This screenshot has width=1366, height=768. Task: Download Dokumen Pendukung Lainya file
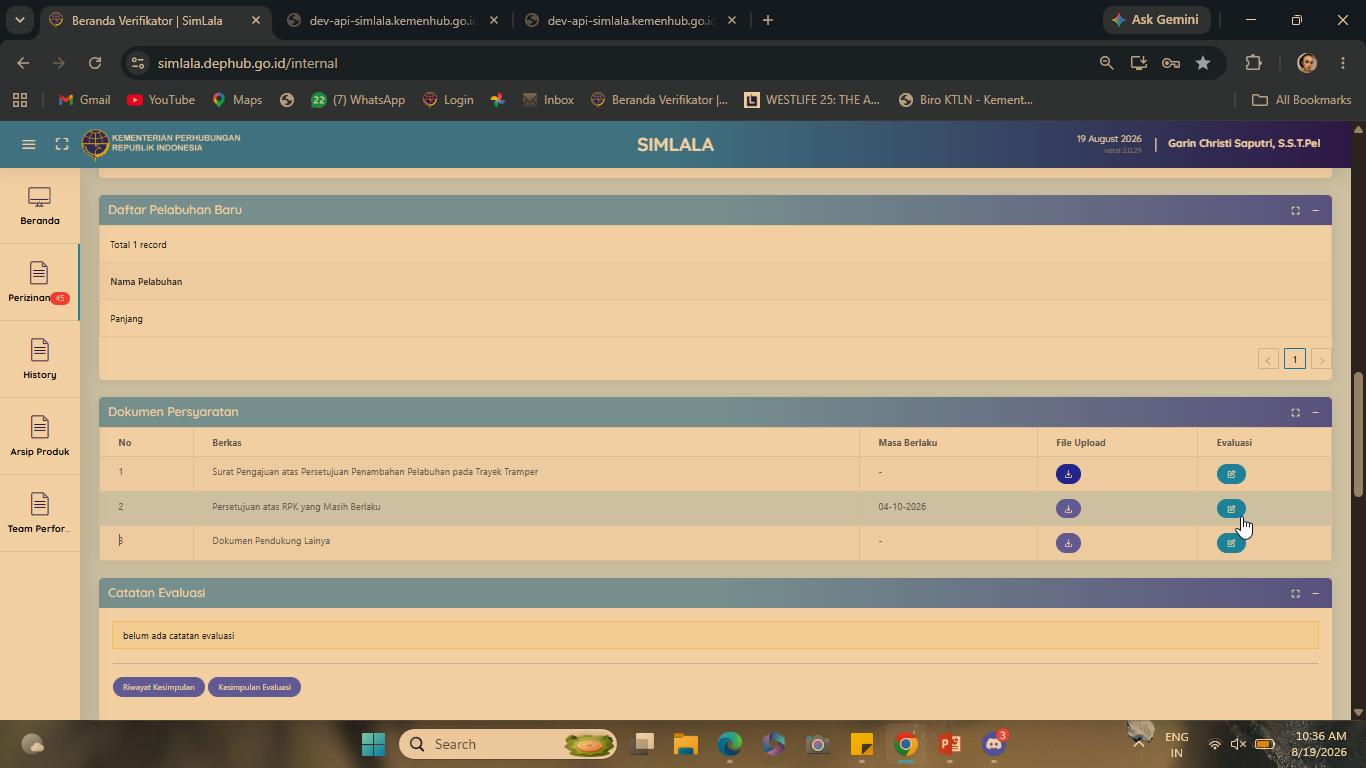point(1068,543)
